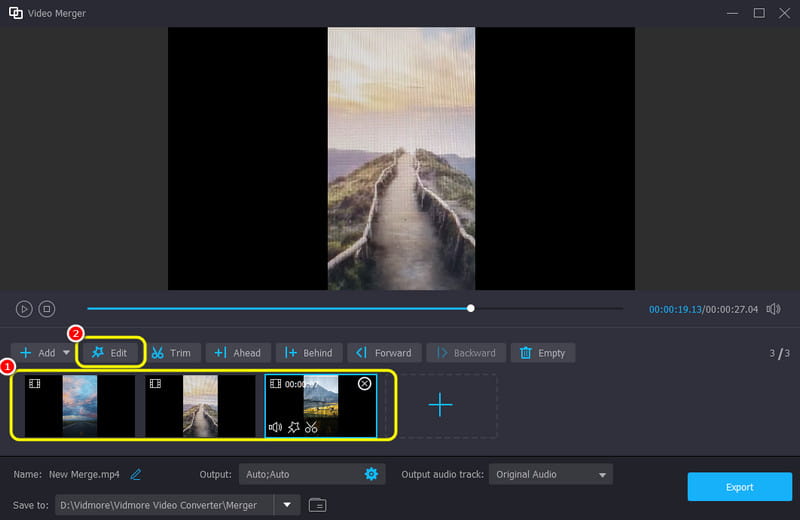Remove the third clip with X icon

point(364,384)
